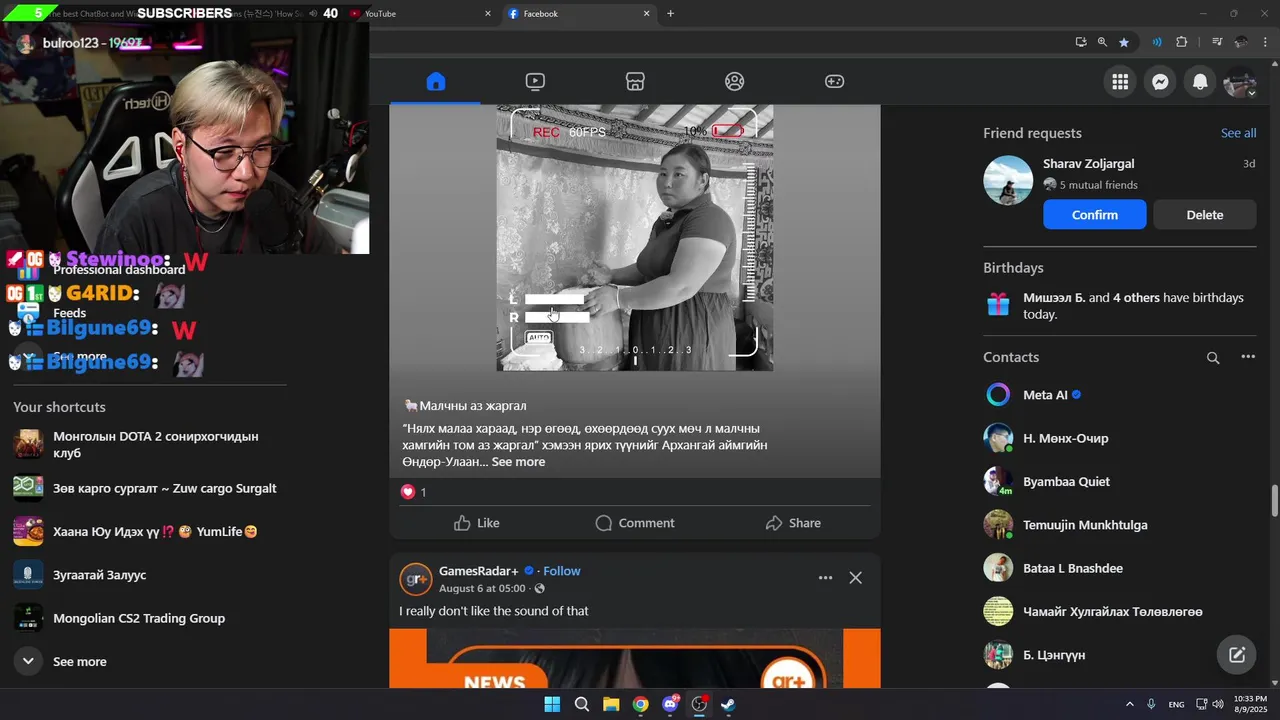Open the Marketplace icon in top navigation
1280x720 pixels.
point(635,82)
